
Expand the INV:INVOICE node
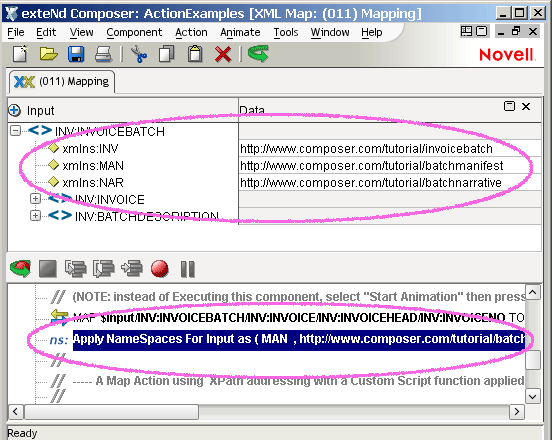(x=35, y=199)
